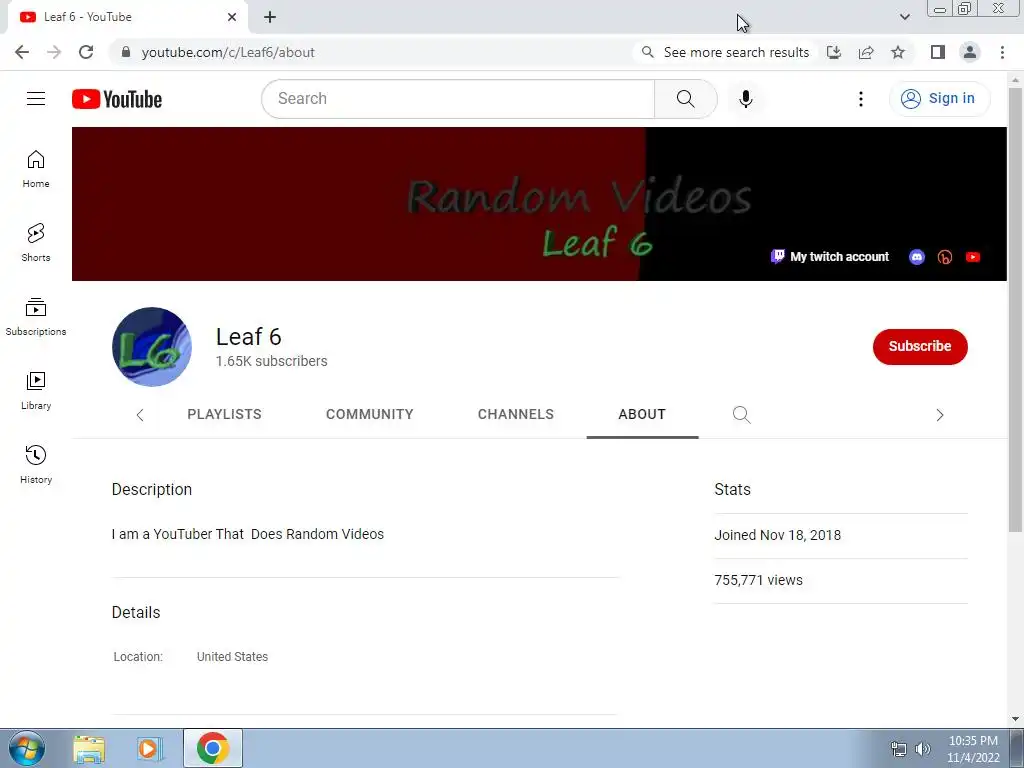1024x768 pixels.
Task: Open YouTube settings three-dot menu
Action: click(x=861, y=99)
